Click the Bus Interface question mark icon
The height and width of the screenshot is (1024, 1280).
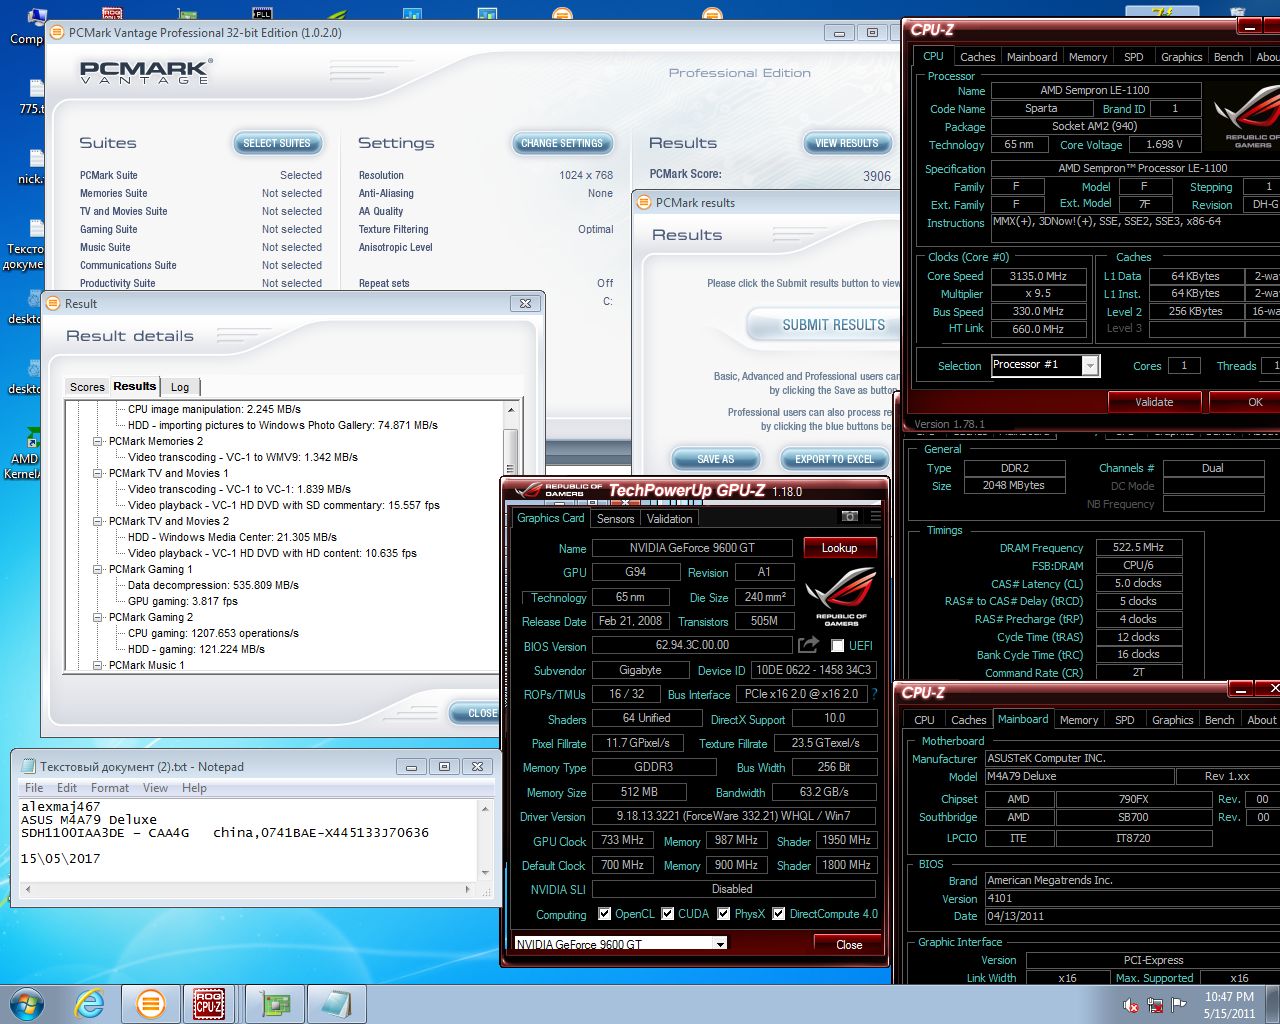point(874,694)
